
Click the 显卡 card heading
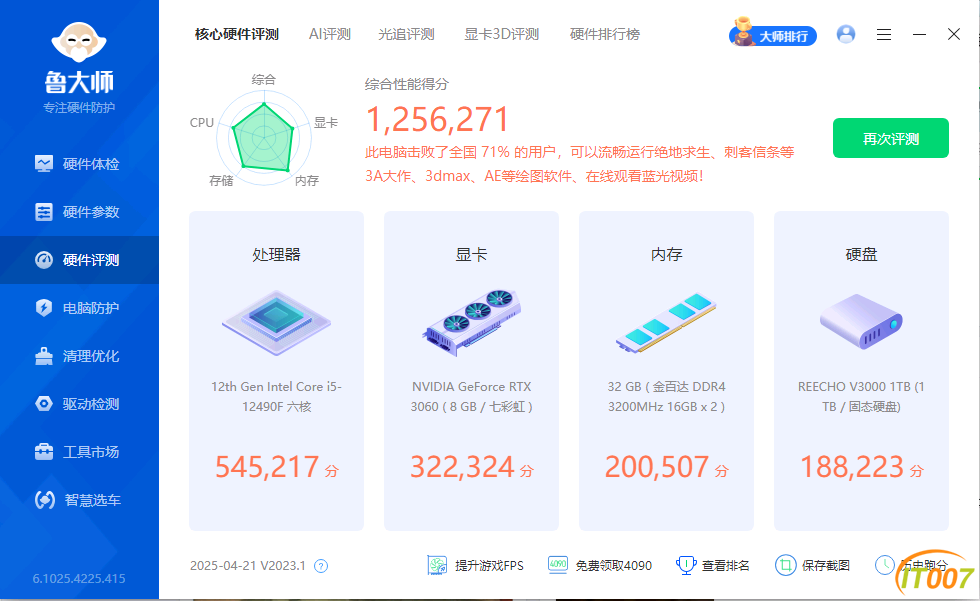click(471, 254)
